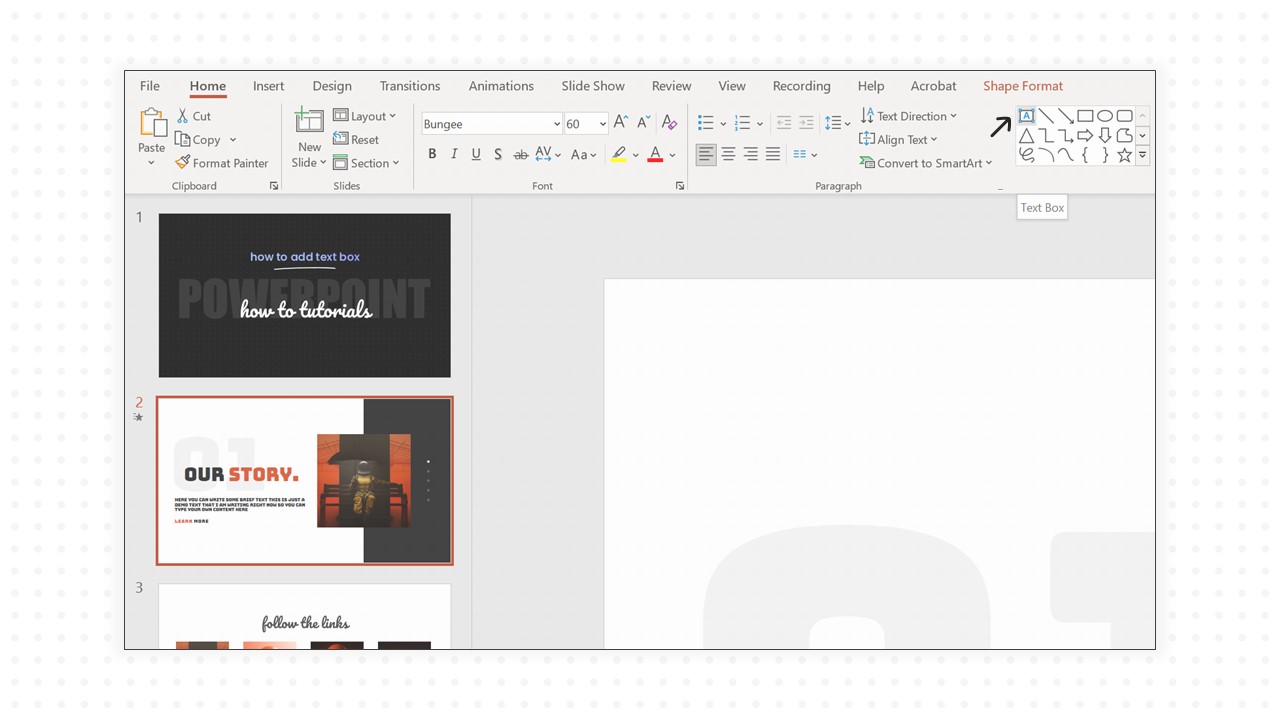Toggle Italic formatting
The width and height of the screenshot is (1280, 720).
454,154
